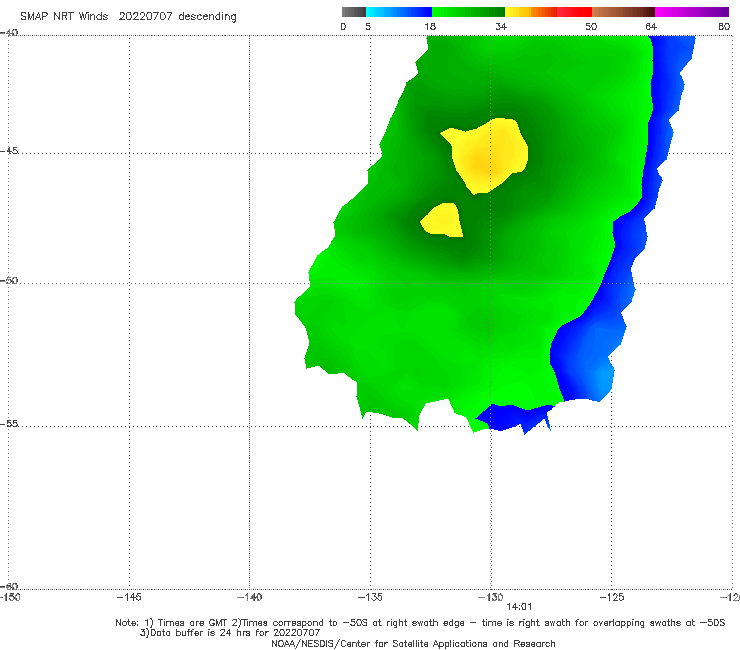The width and height of the screenshot is (740, 650).
Task: Click the color bar label '34'
Action: click(x=501, y=26)
